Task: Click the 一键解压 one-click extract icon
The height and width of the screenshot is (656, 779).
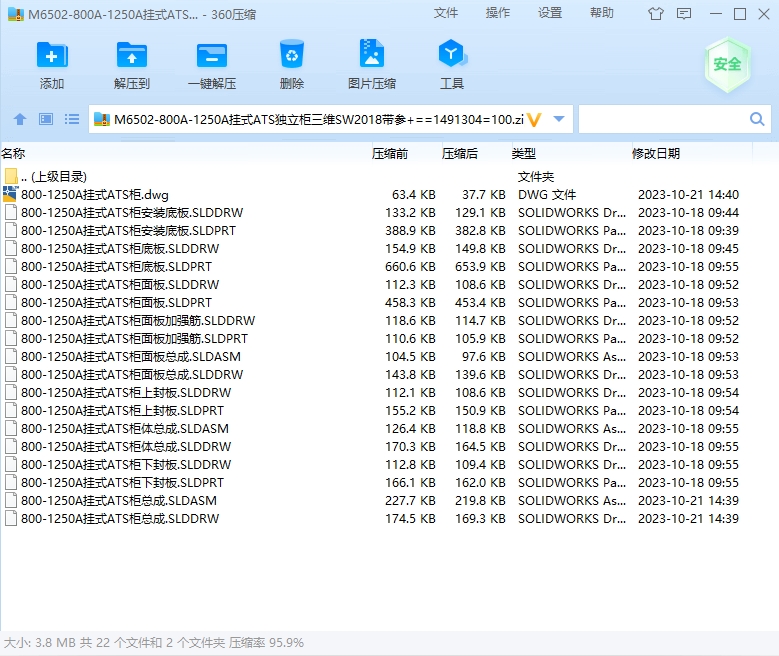Action: pos(212,55)
